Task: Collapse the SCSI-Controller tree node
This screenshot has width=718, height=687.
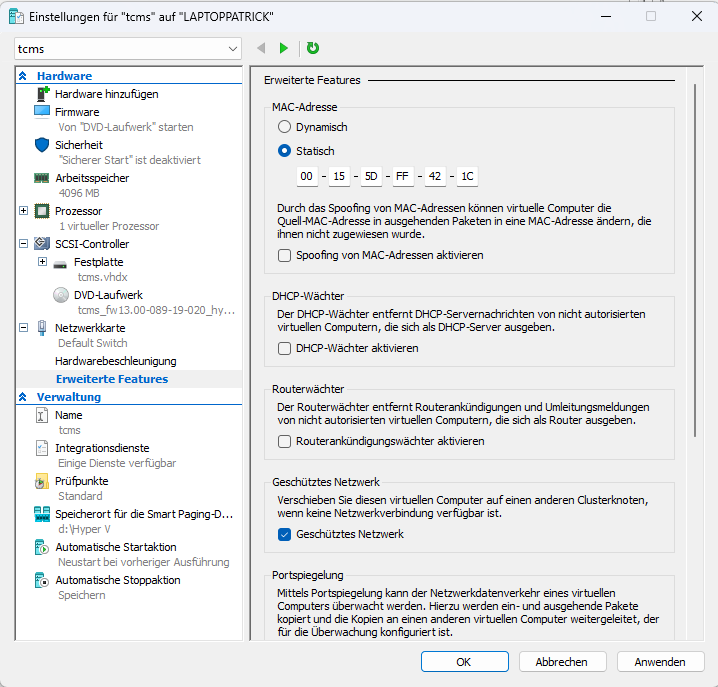Action: (x=24, y=244)
